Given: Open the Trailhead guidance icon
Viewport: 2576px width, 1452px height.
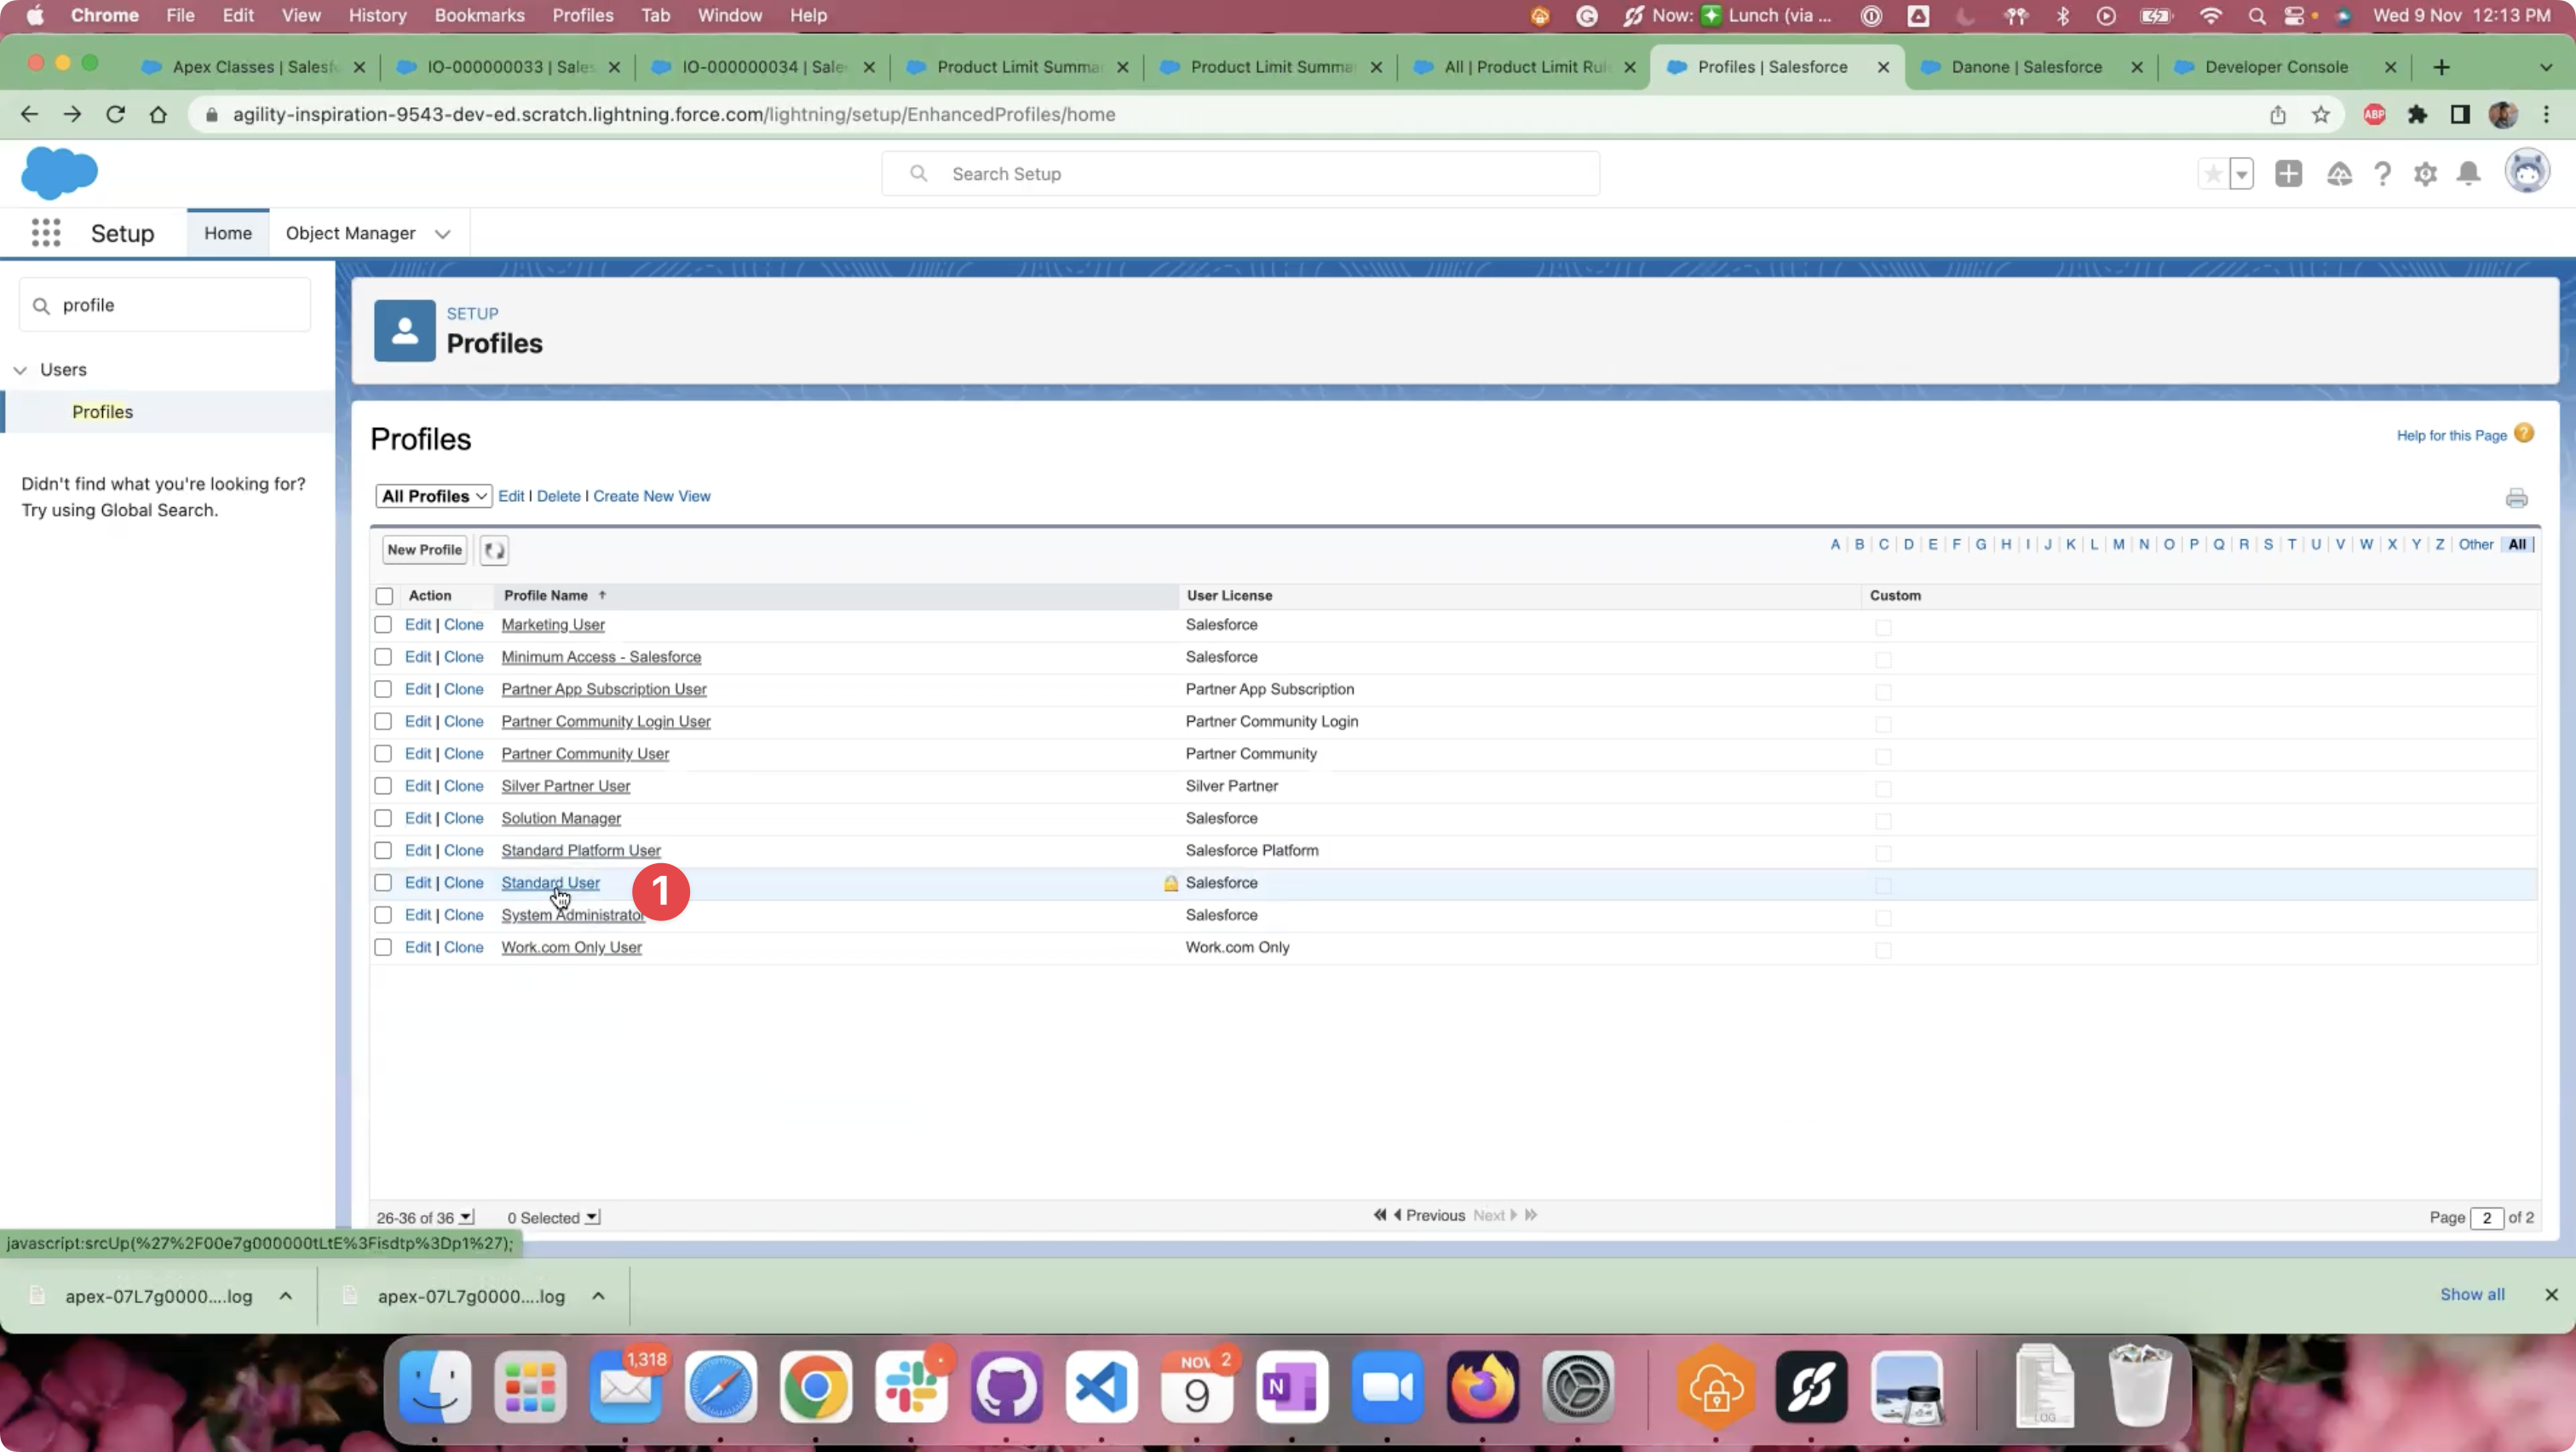Looking at the screenshot, I should click(x=2339, y=174).
